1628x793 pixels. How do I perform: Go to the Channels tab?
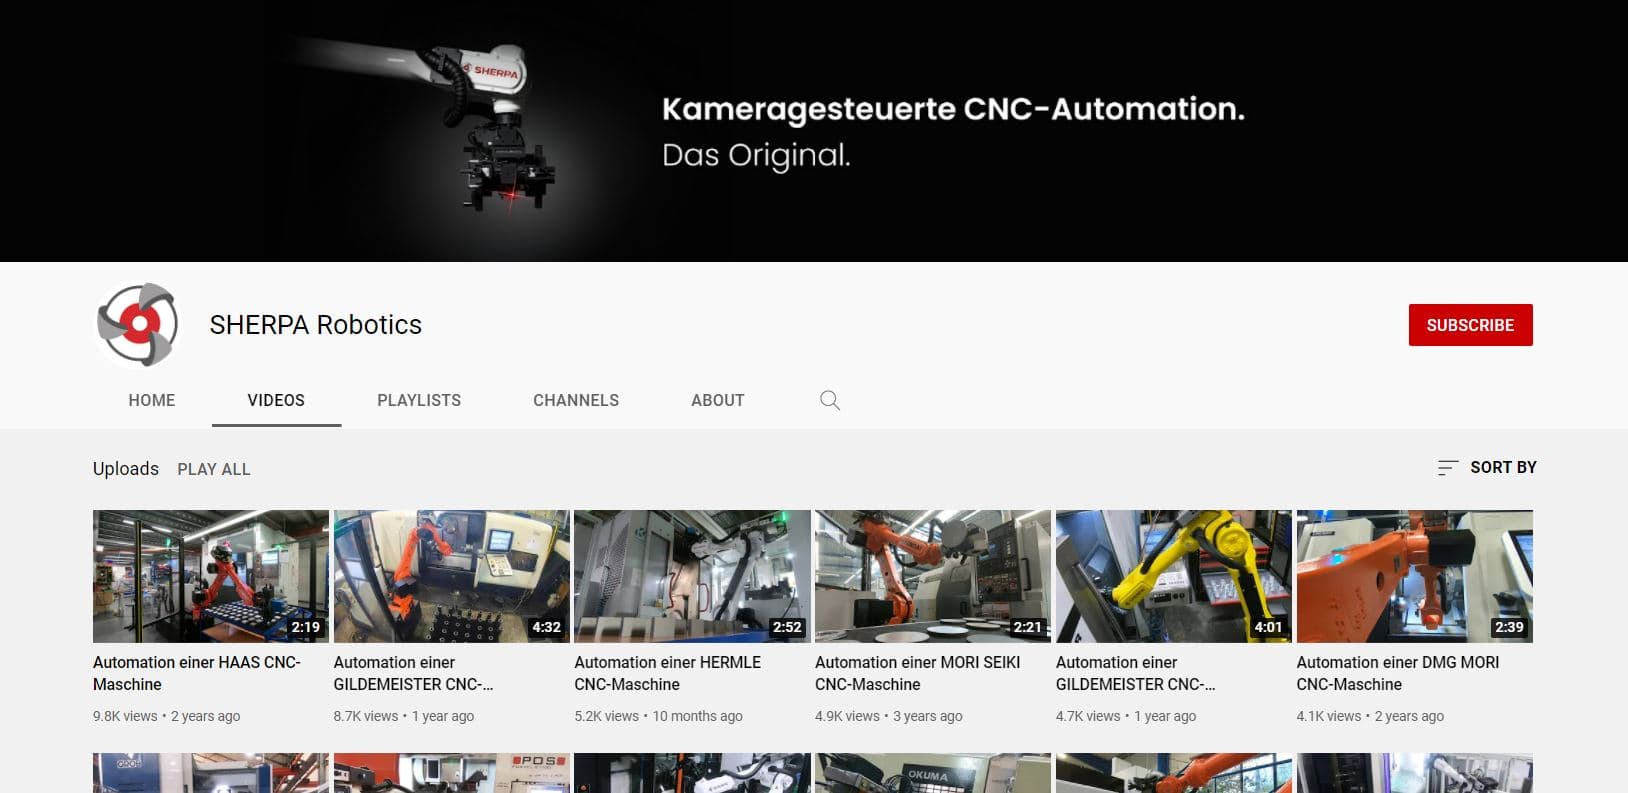(576, 400)
